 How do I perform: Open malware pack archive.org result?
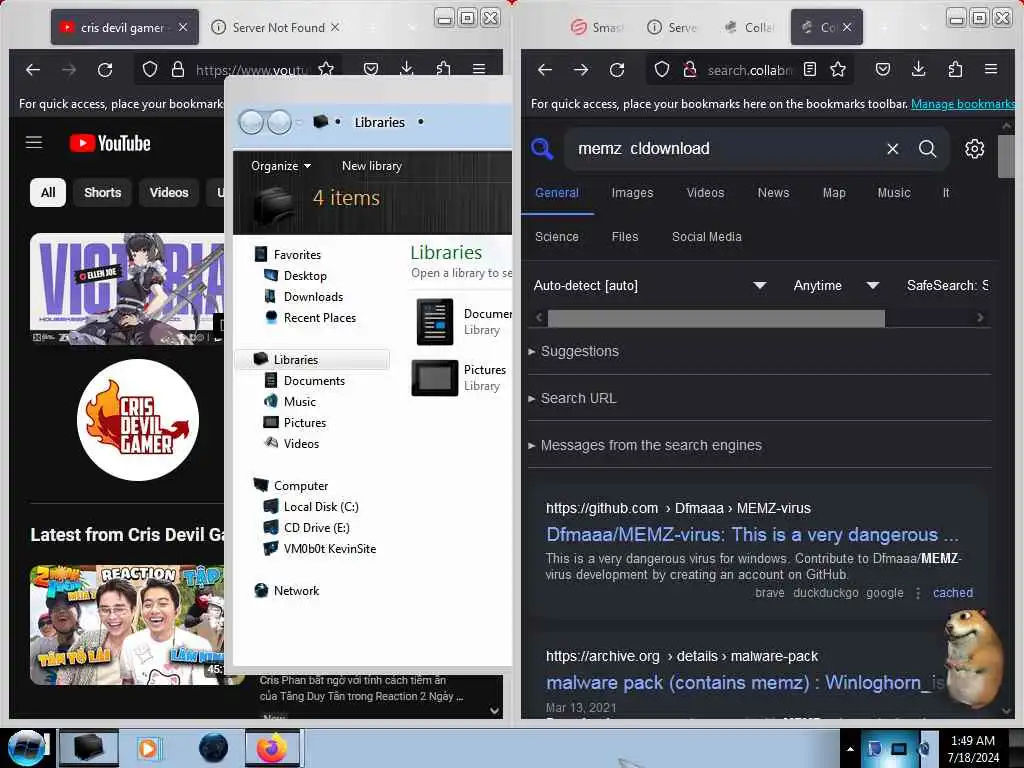click(744, 683)
